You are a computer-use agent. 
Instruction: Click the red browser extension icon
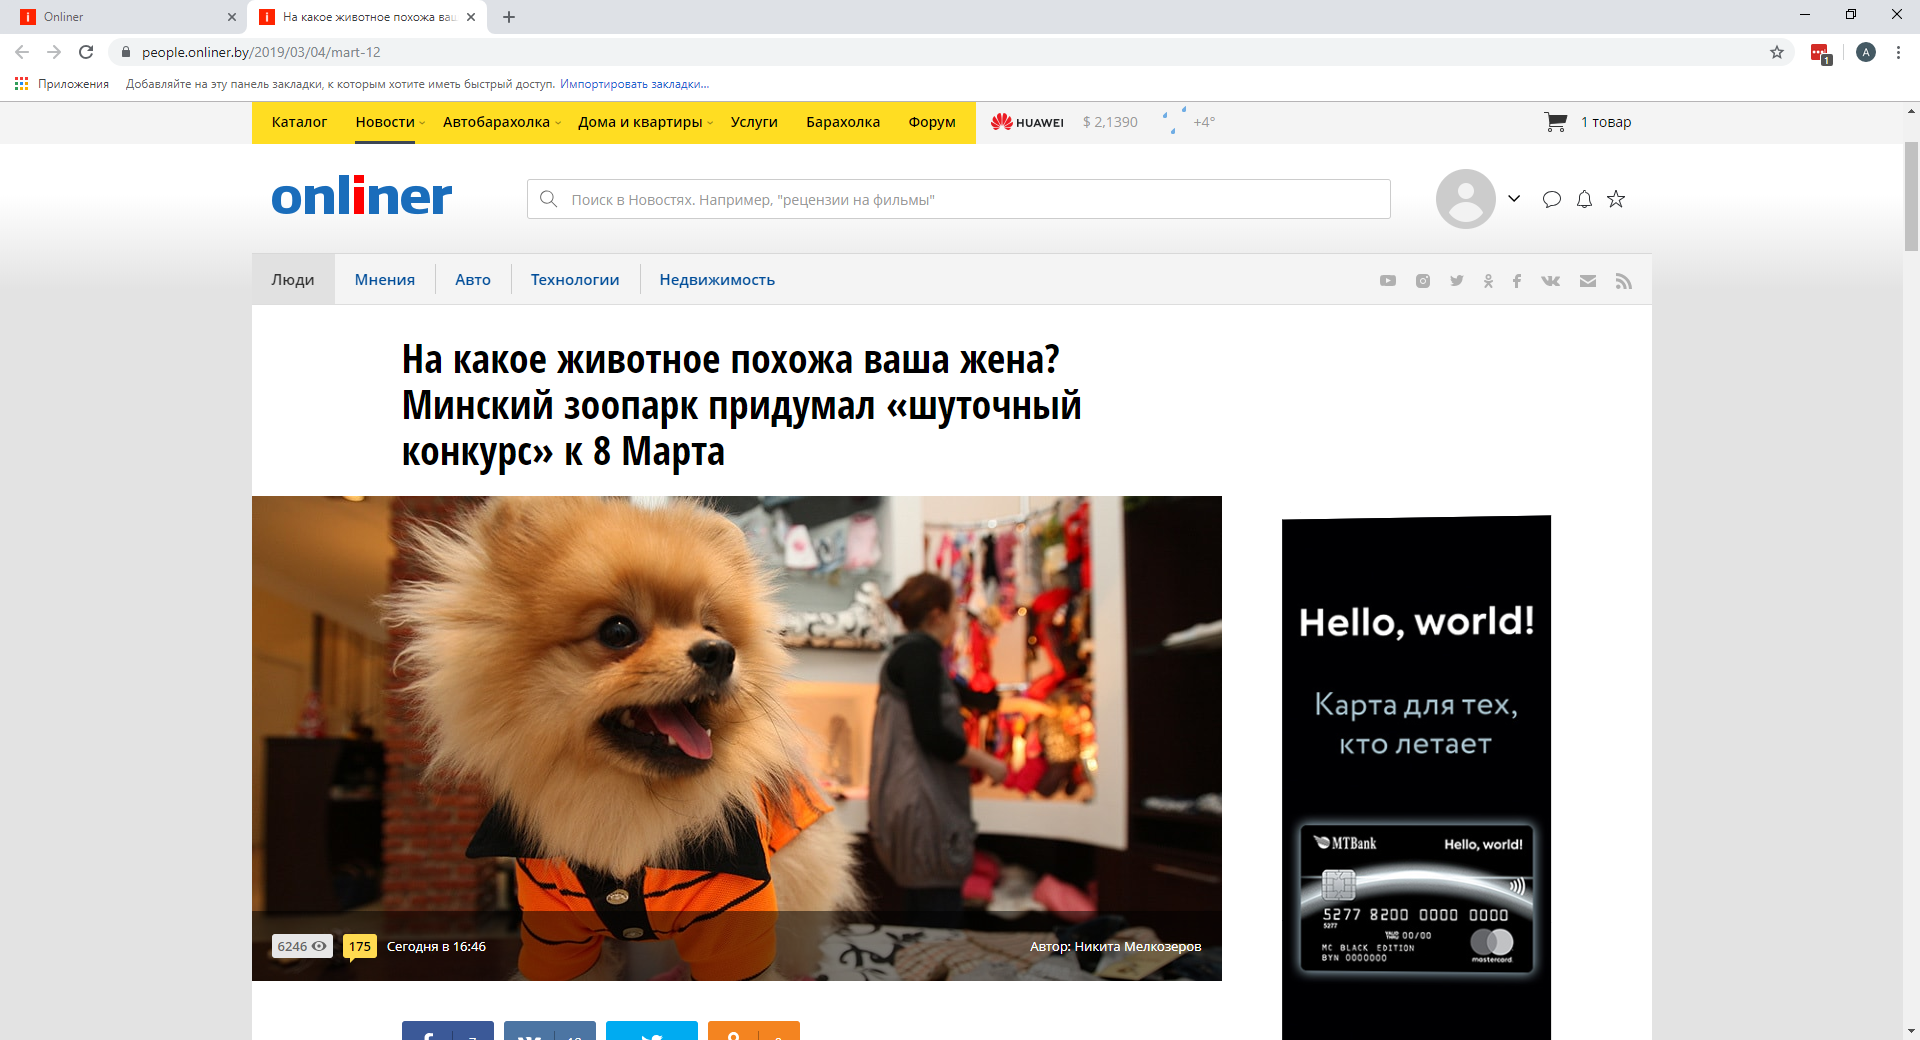(1821, 53)
